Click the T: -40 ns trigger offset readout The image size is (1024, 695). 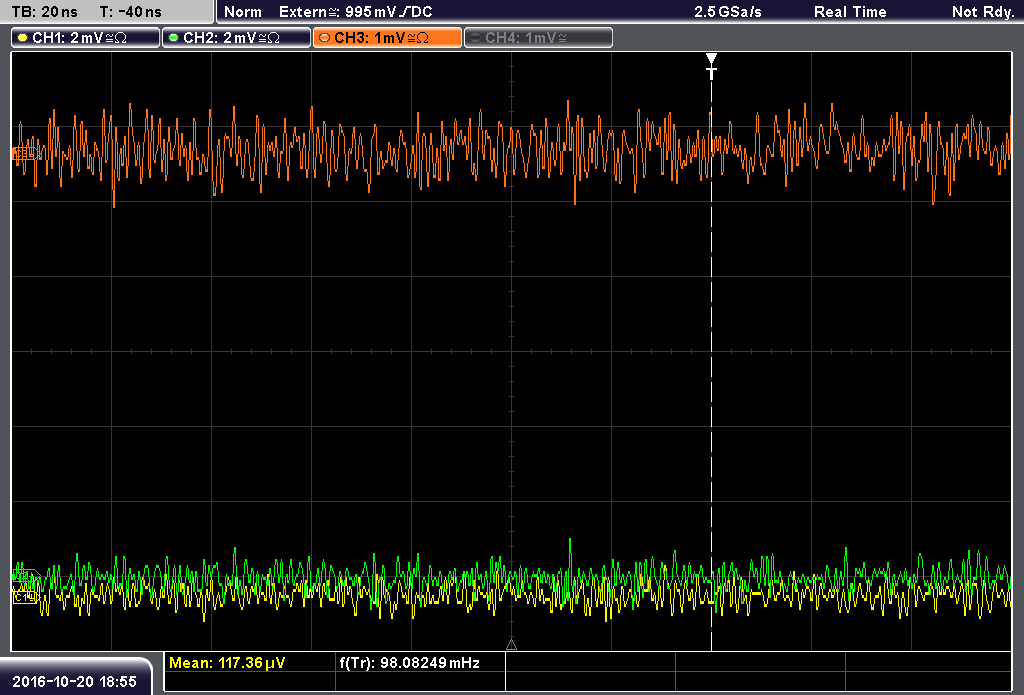point(131,12)
